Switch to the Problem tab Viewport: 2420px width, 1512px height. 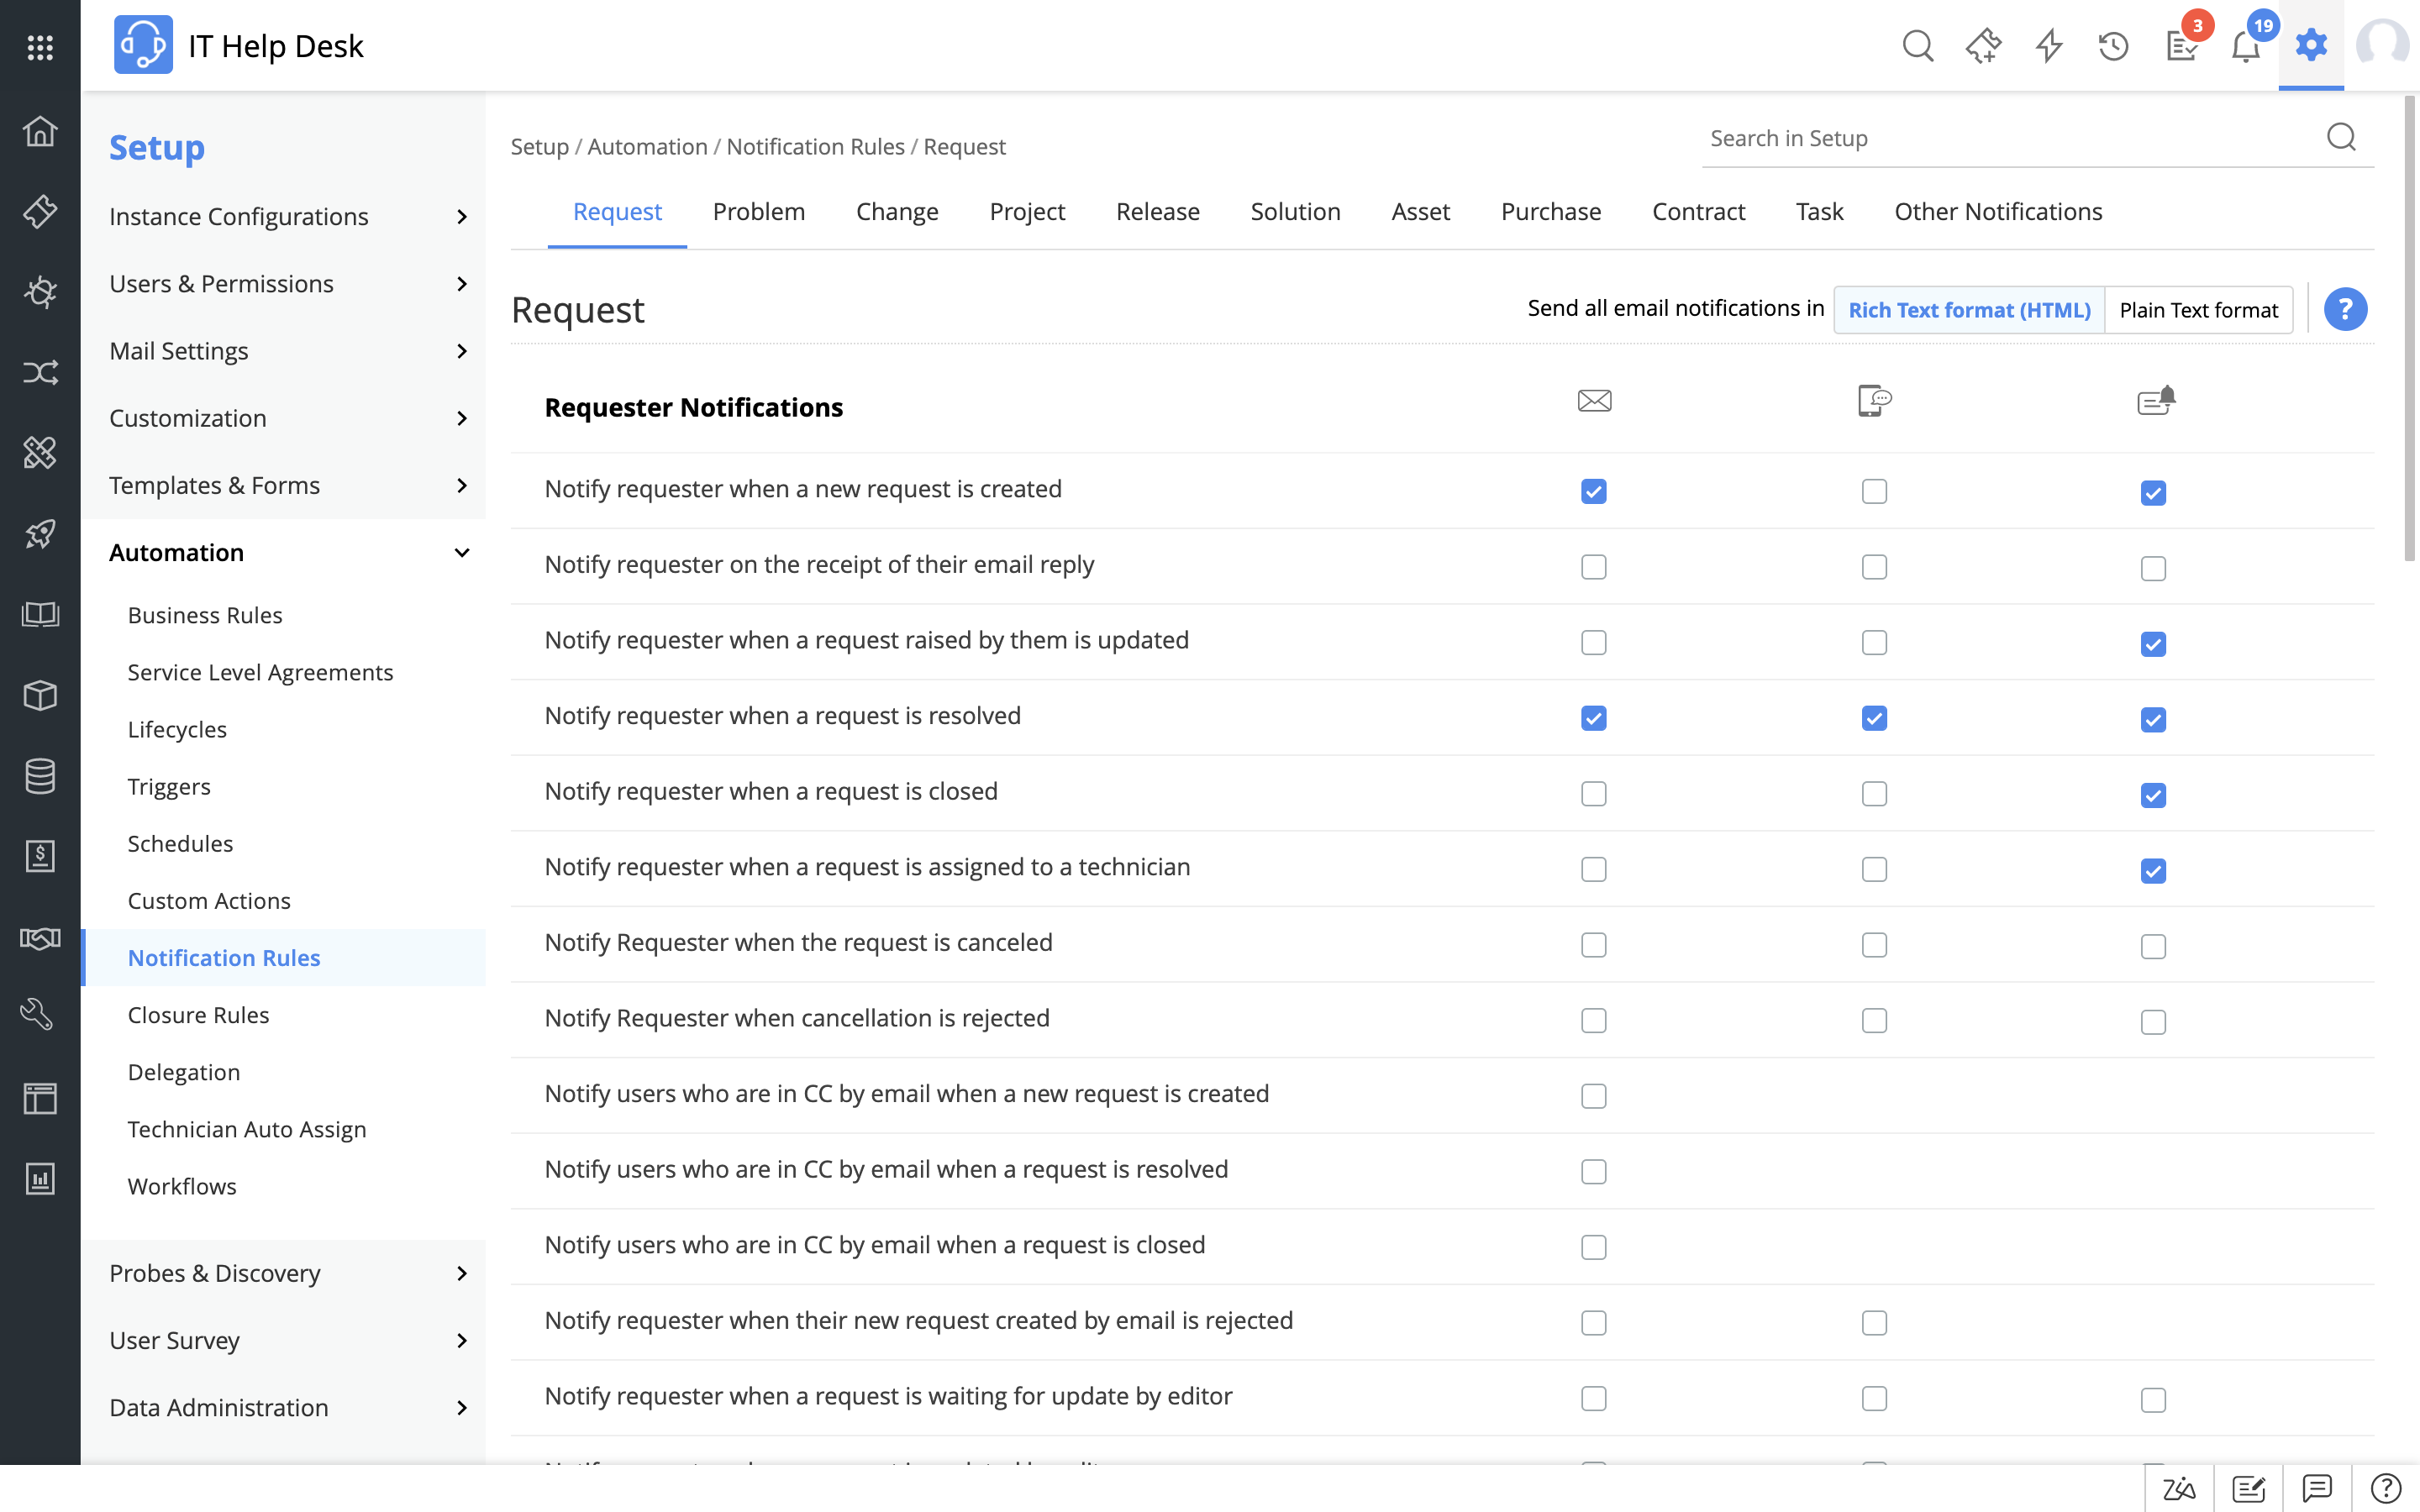tap(758, 212)
